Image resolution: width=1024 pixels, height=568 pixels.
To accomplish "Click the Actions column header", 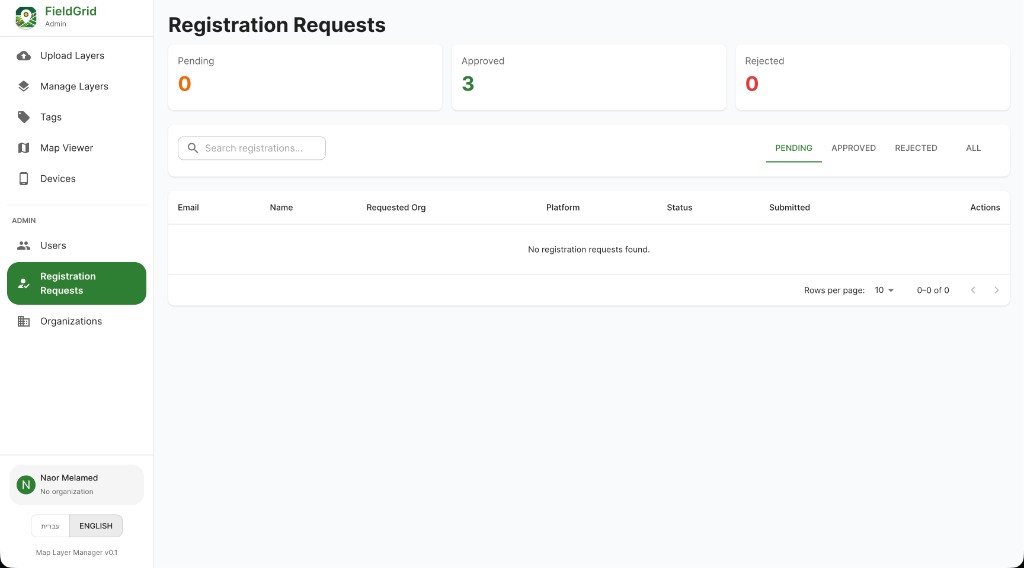I will tap(985, 208).
